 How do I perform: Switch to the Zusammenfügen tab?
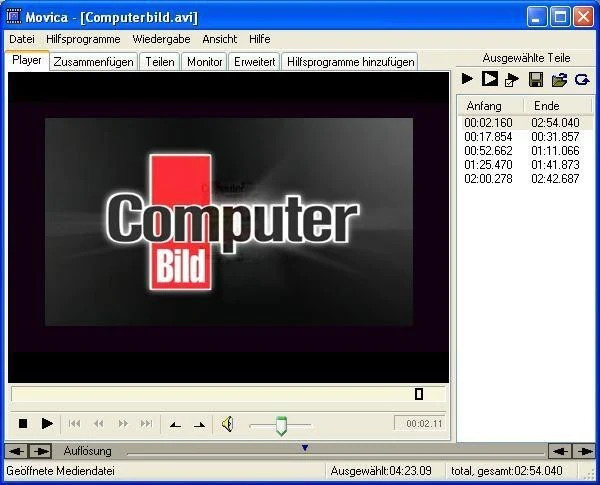[93, 62]
